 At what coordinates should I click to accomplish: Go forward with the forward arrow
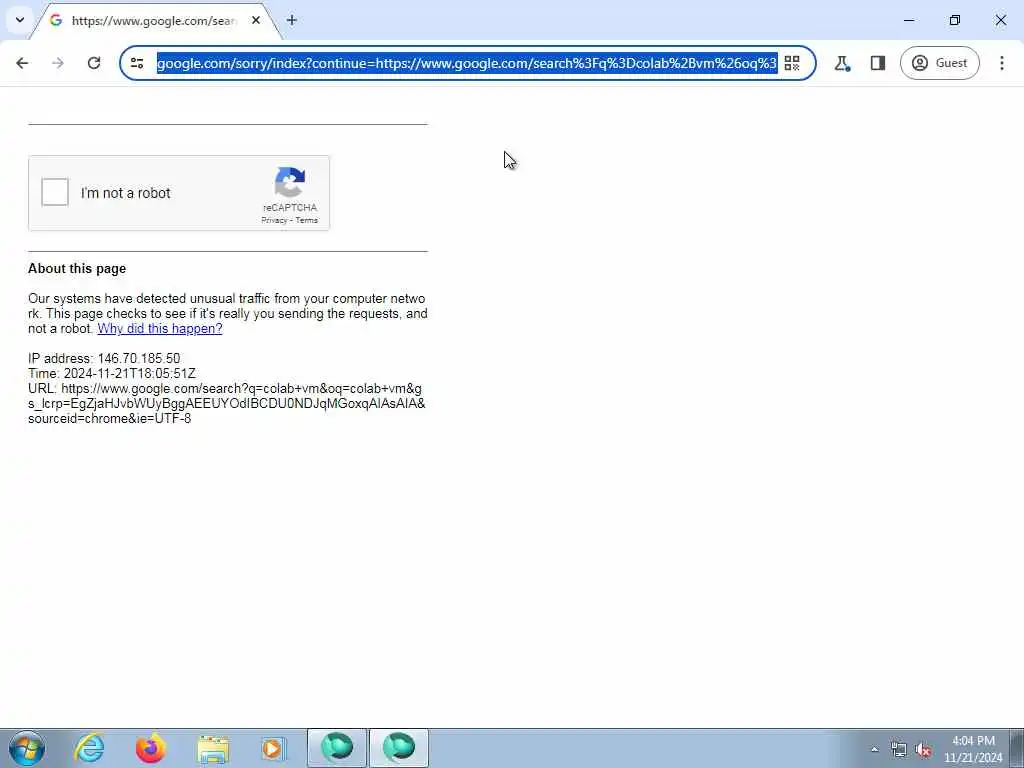click(x=57, y=63)
